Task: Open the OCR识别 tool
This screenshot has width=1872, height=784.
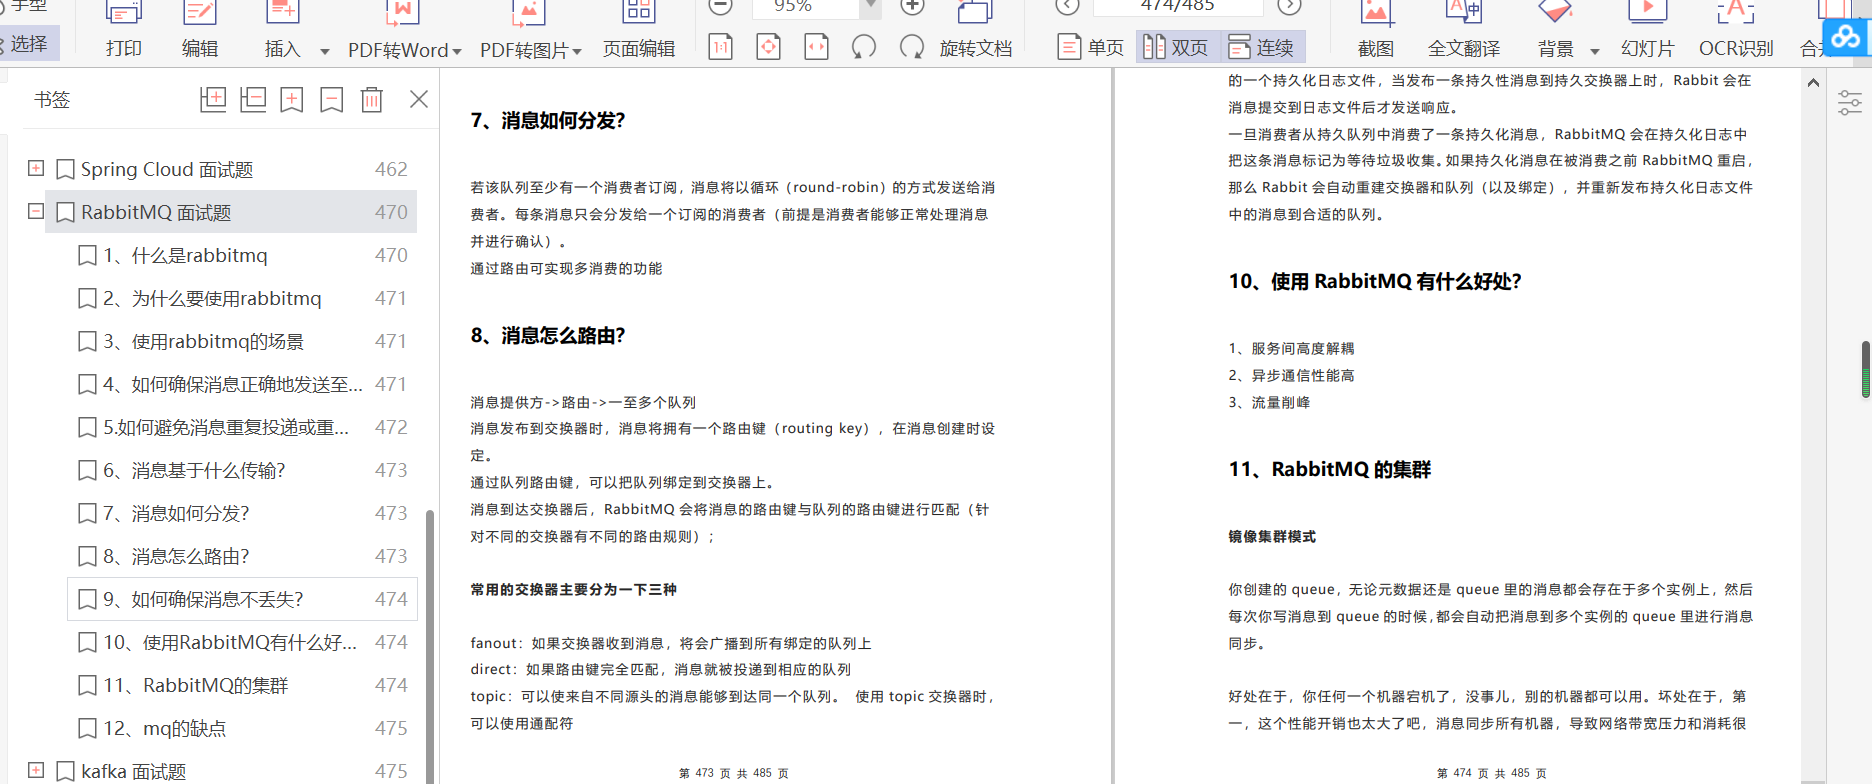Action: [x=1736, y=31]
